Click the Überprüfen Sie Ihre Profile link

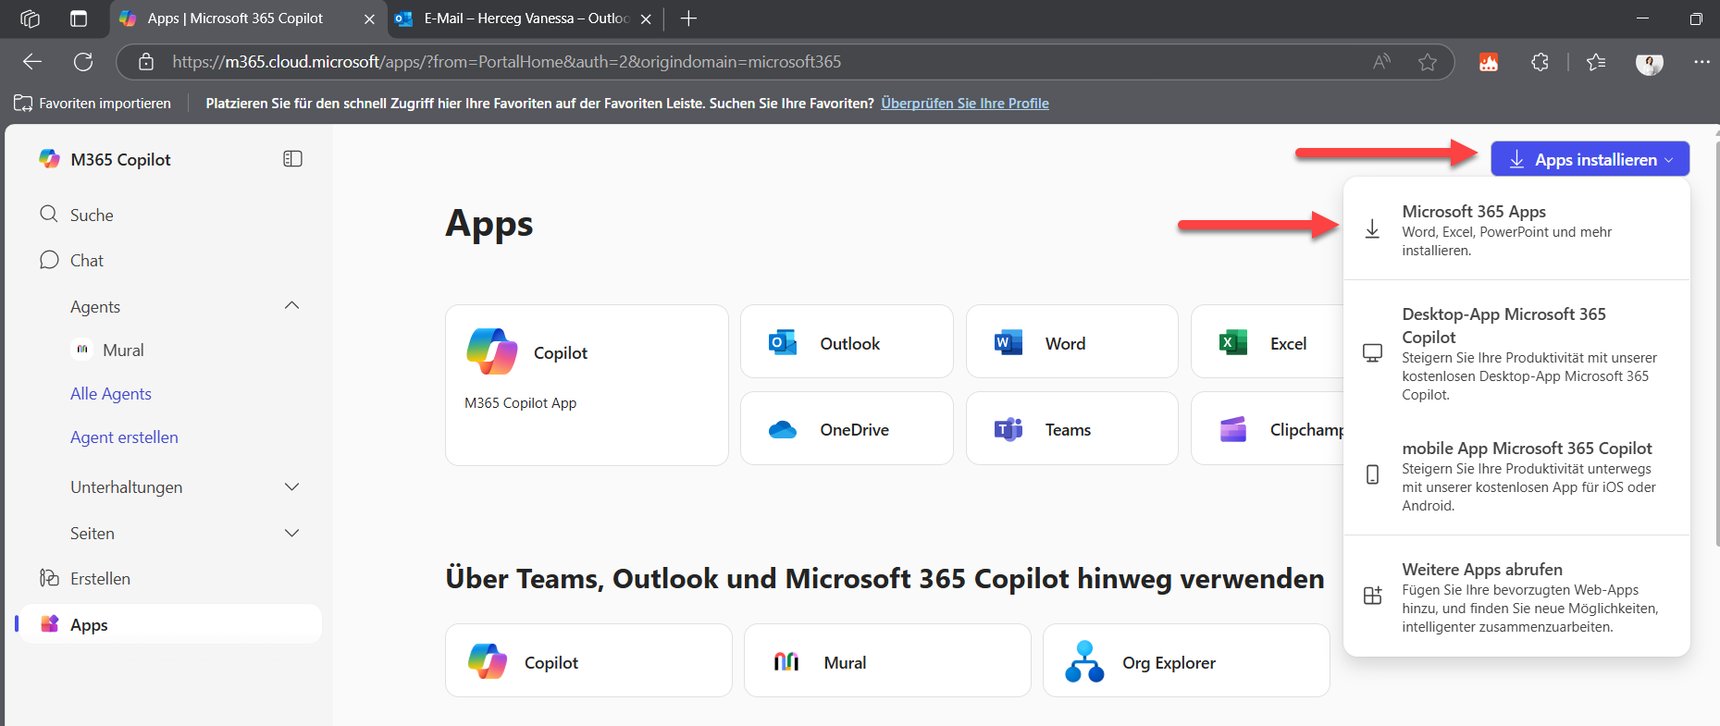tap(964, 103)
